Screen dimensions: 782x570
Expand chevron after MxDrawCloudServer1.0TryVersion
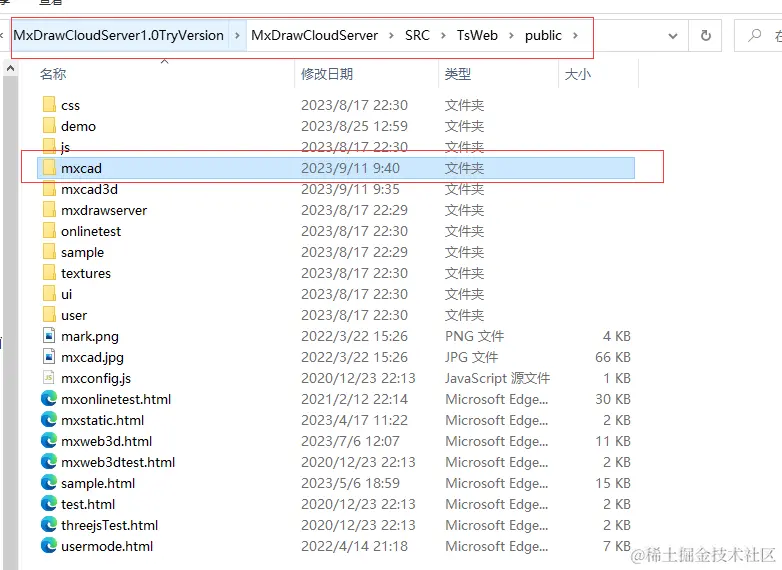click(237, 35)
